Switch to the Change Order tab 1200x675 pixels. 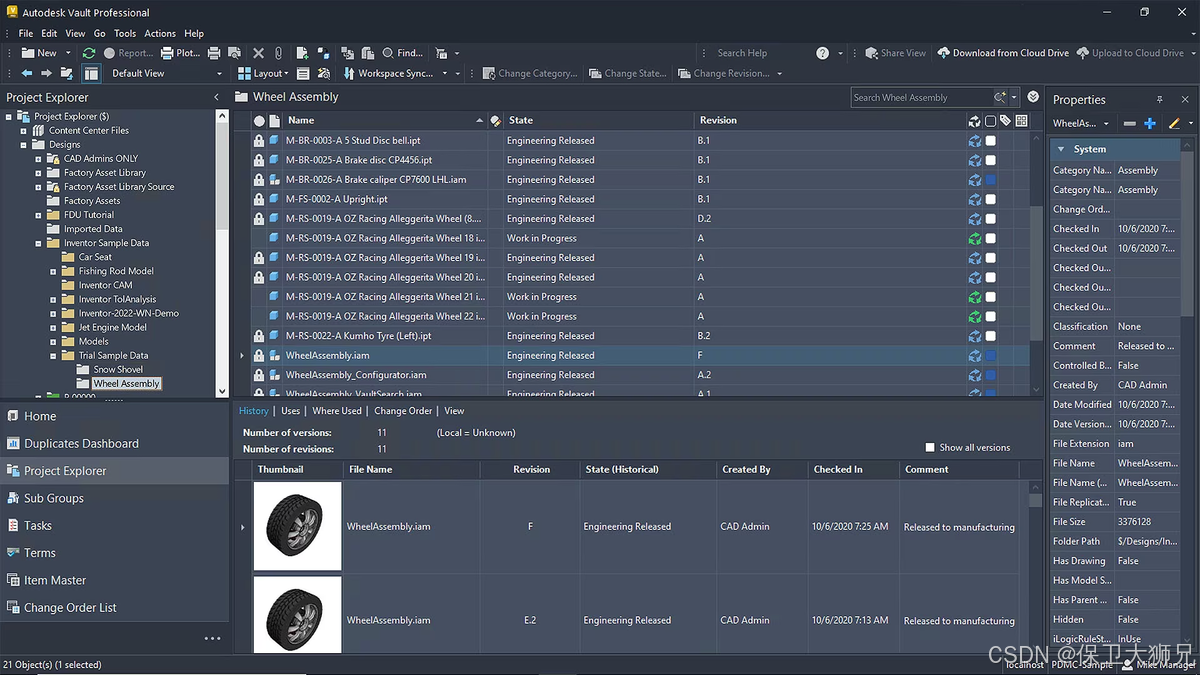pos(403,411)
